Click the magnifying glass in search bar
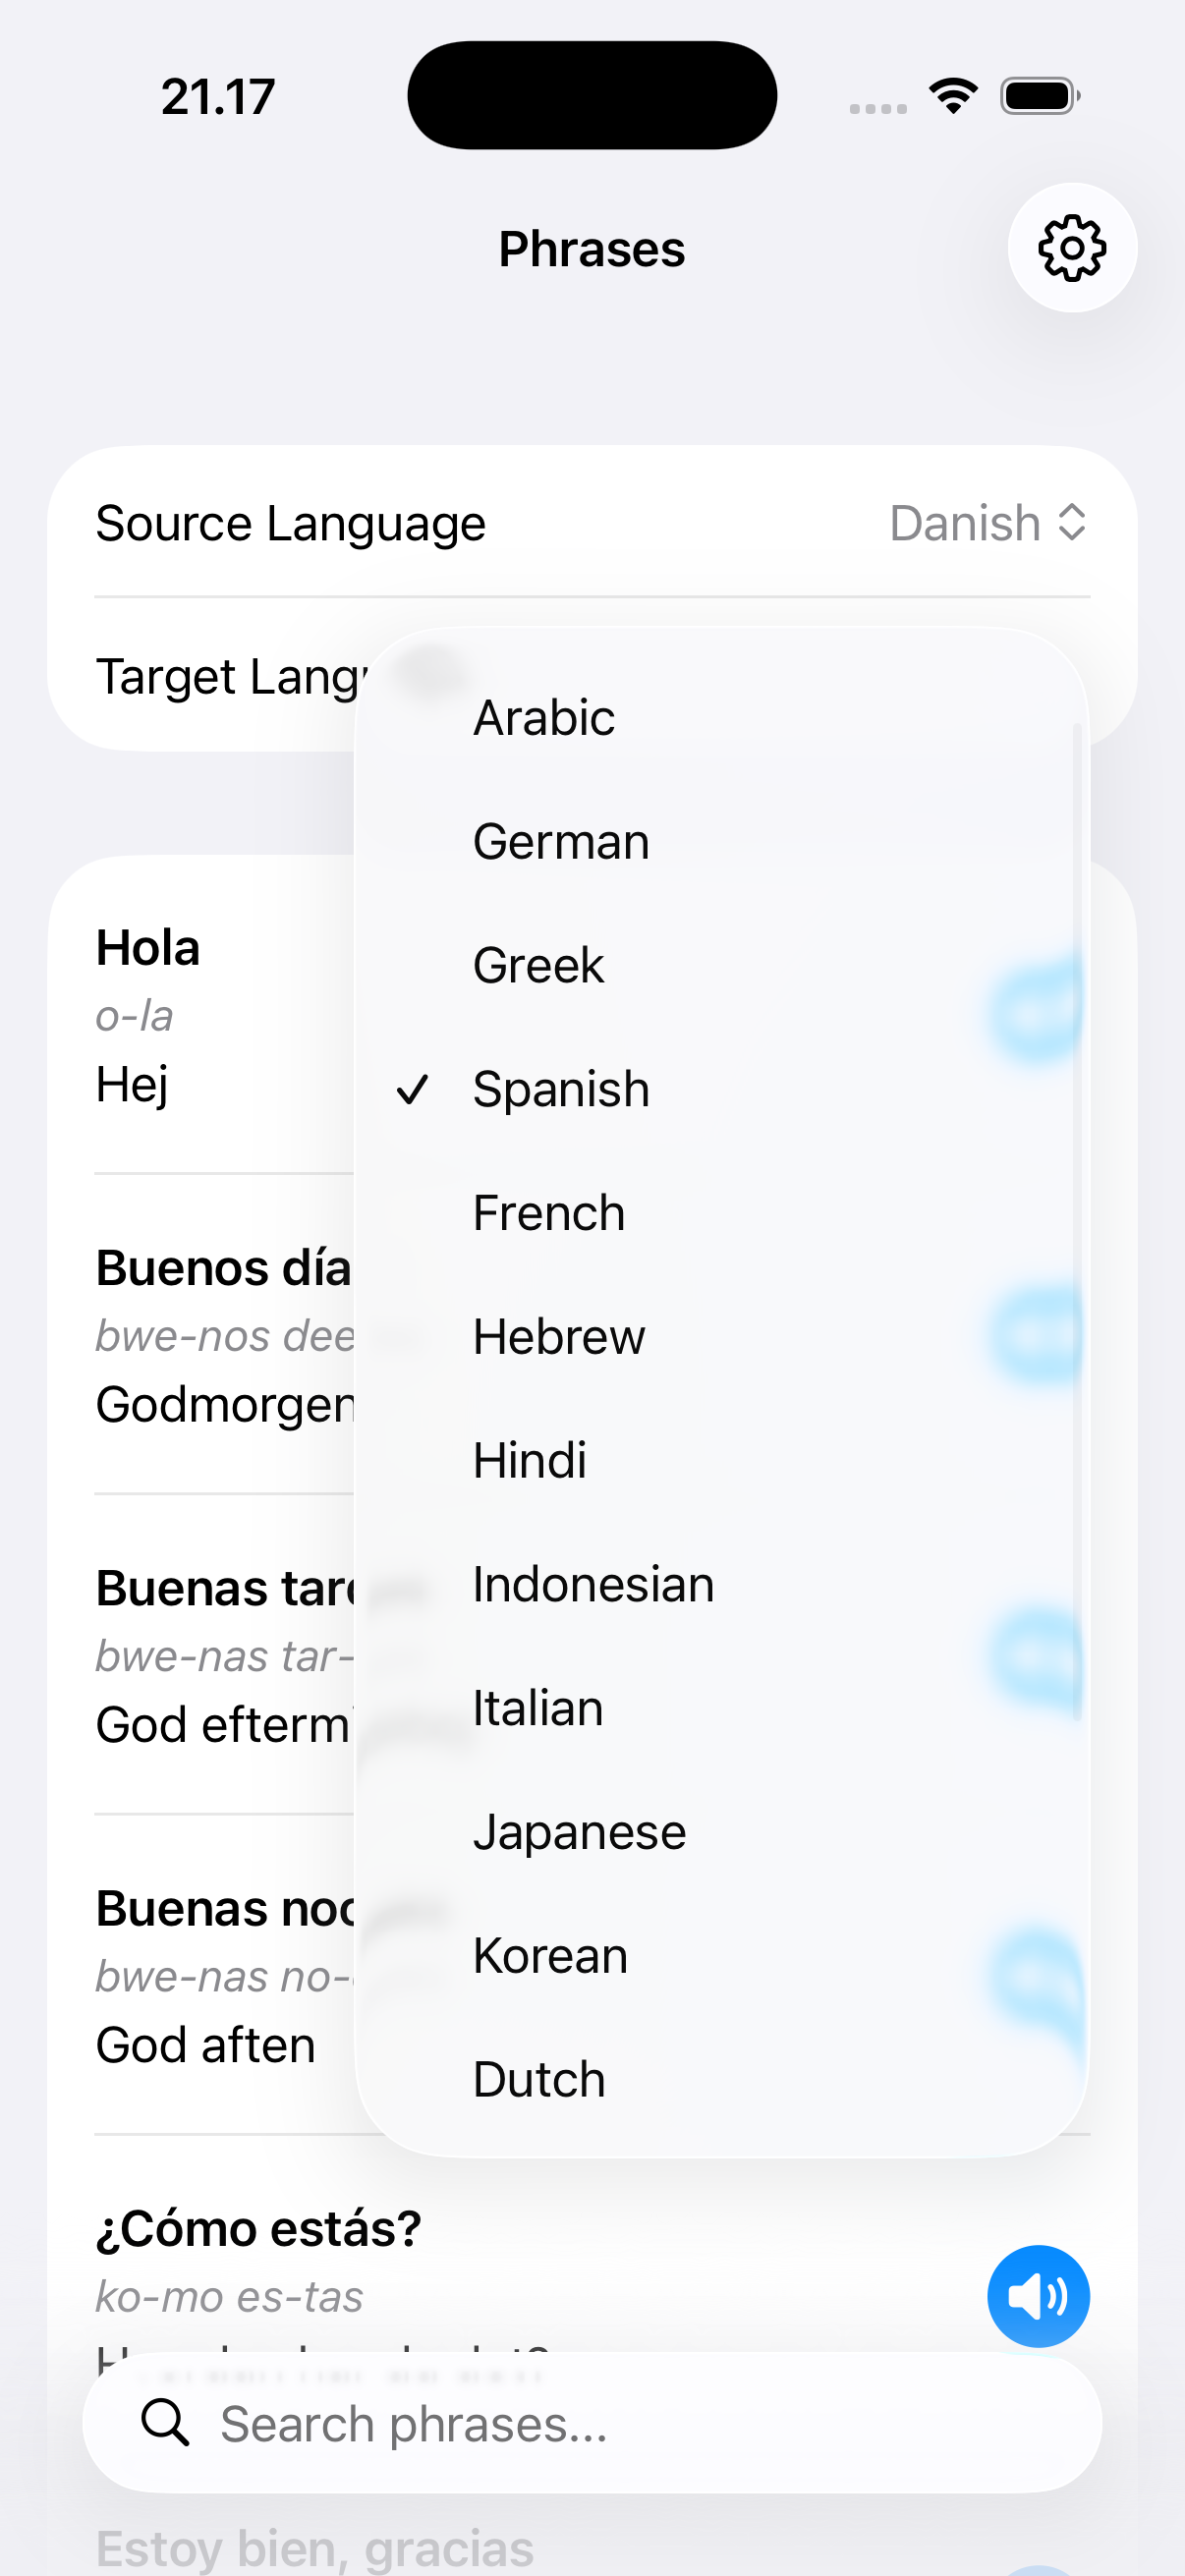 pyautogui.click(x=166, y=2421)
